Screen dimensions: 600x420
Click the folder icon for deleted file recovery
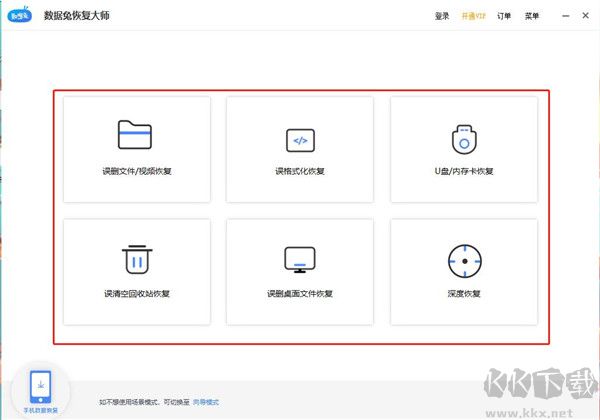(x=135, y=135)
